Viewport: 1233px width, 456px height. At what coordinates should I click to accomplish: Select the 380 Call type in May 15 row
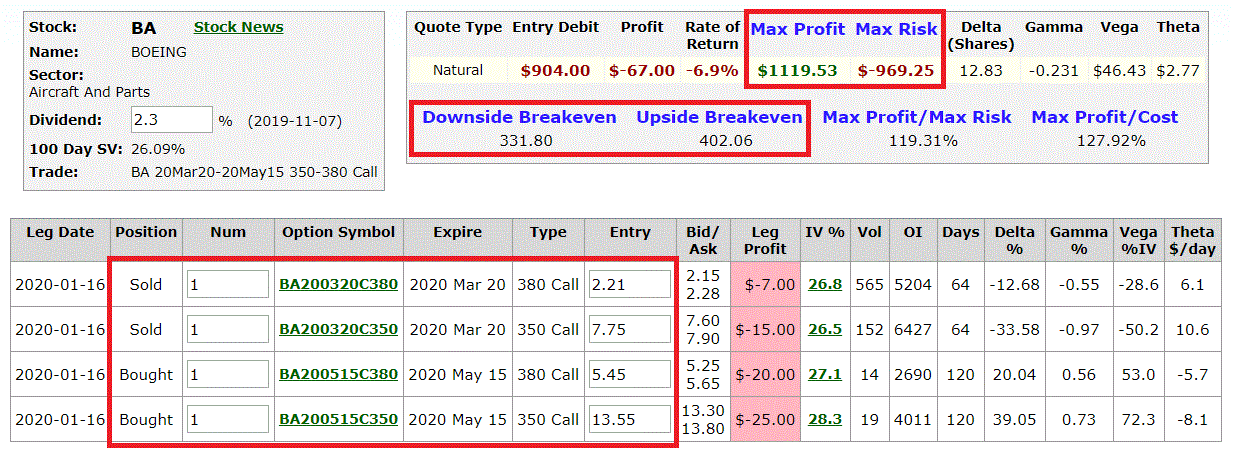pyautogui.click(x=548, y=374)
